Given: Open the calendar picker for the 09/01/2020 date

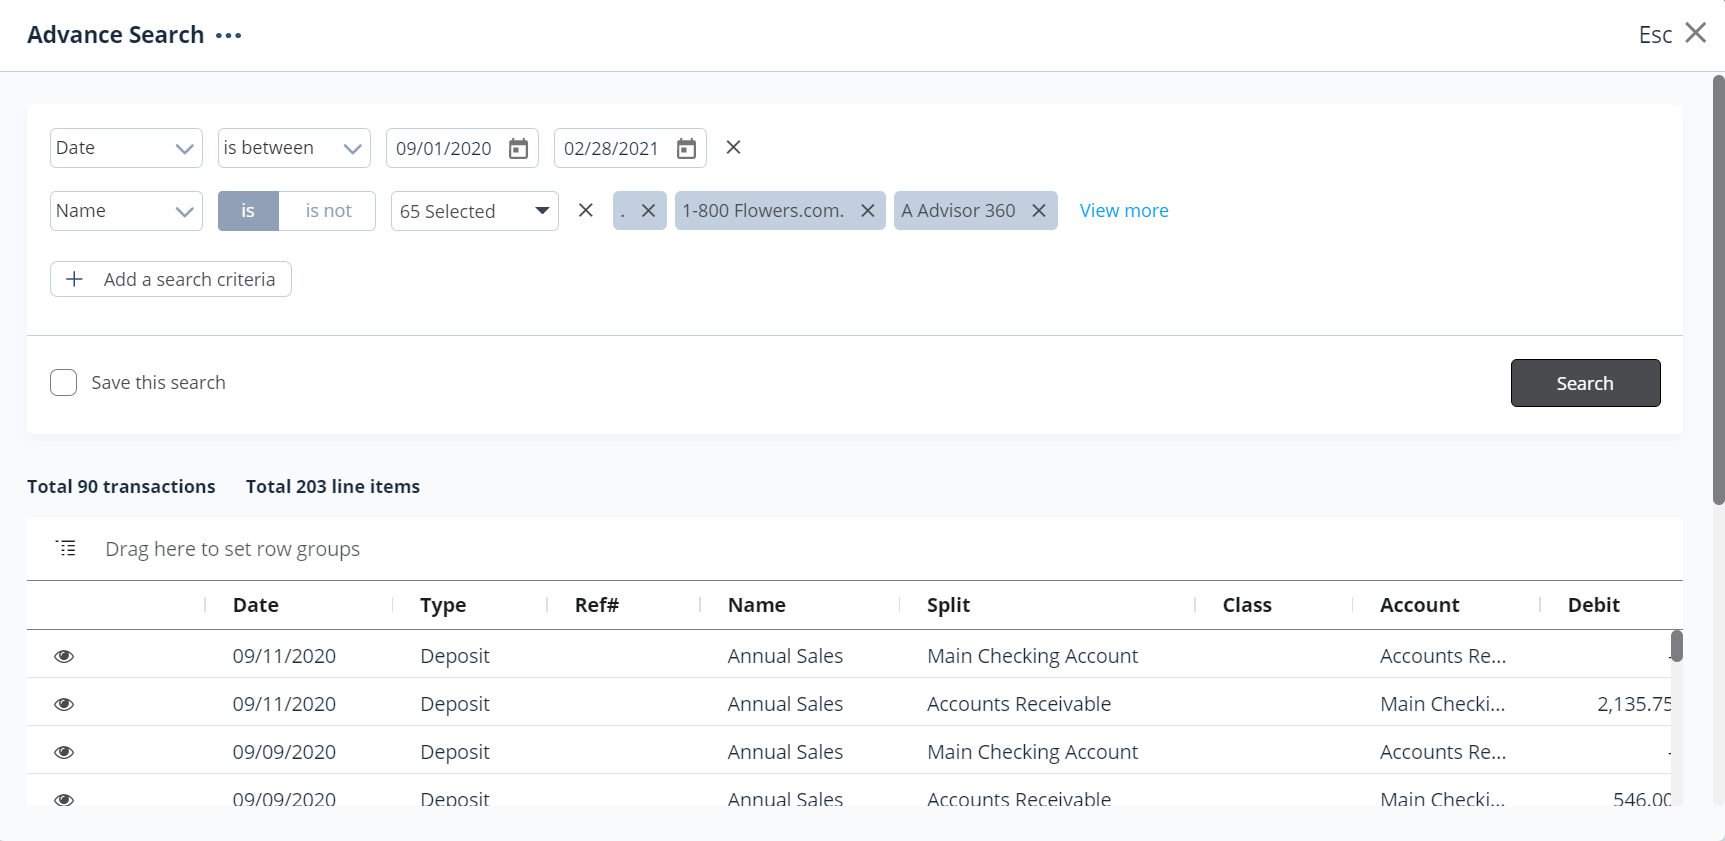Looking at the screenshot, I should (518, 149).
